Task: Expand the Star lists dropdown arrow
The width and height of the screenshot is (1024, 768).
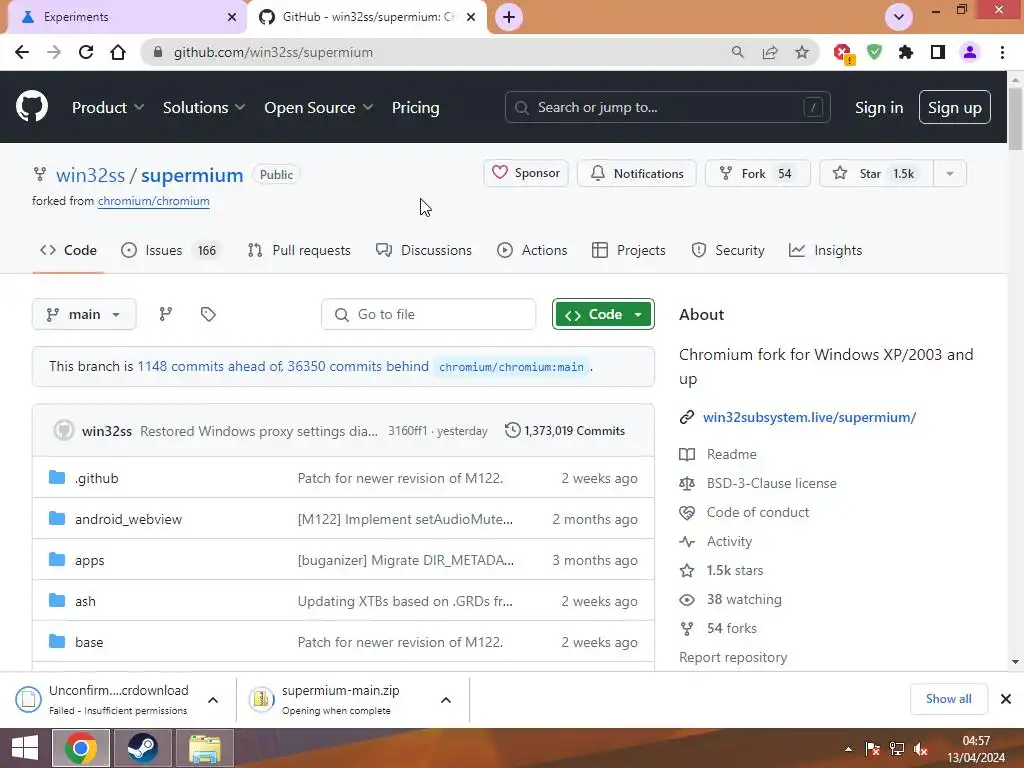Action: coord(950,174)
